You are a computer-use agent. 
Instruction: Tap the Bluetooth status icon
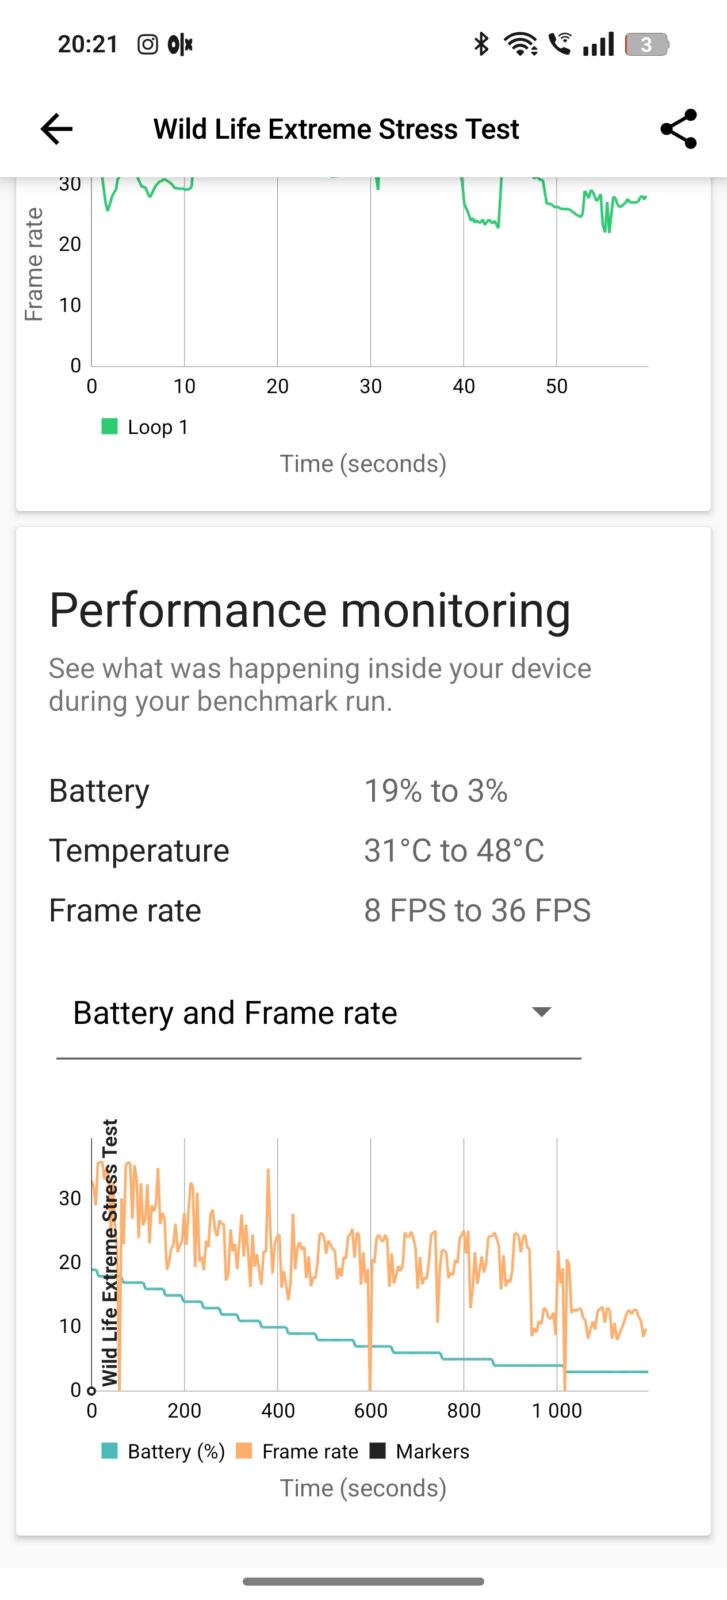click(481, 44)
